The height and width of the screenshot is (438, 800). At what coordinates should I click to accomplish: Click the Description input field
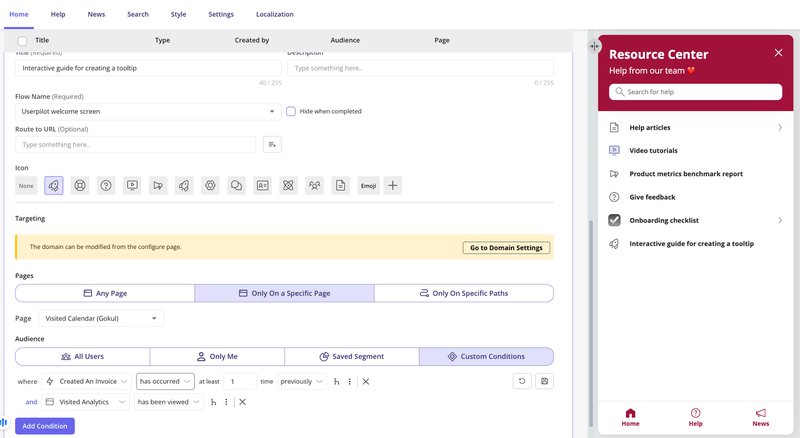[x=420, y=68]
